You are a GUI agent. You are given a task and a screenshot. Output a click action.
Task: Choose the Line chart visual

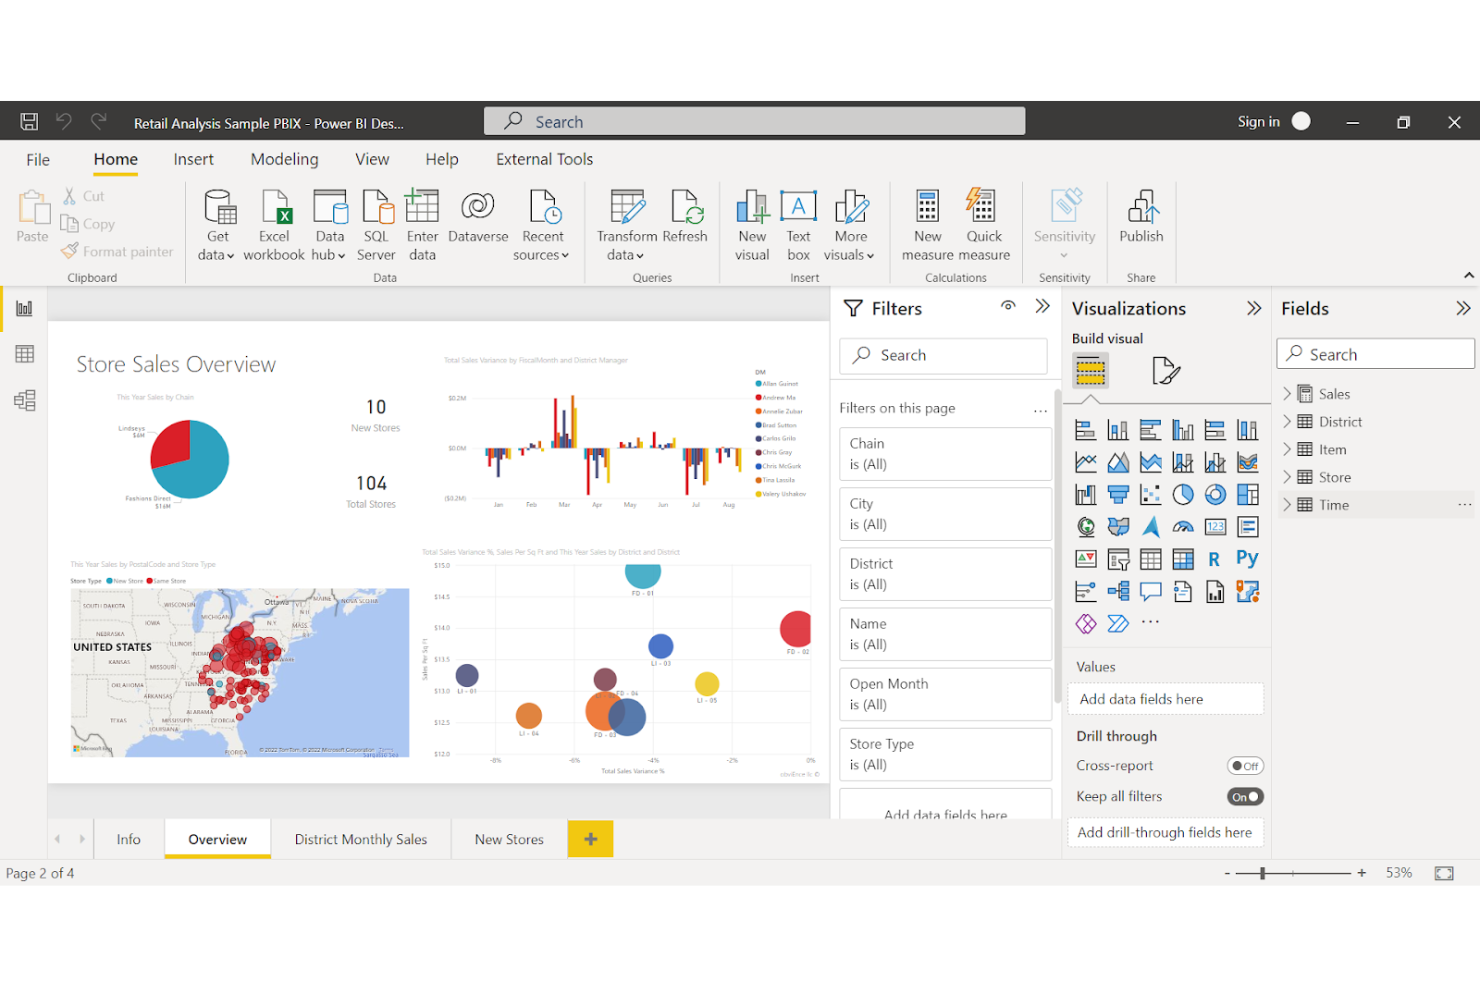pos(1085,463)
